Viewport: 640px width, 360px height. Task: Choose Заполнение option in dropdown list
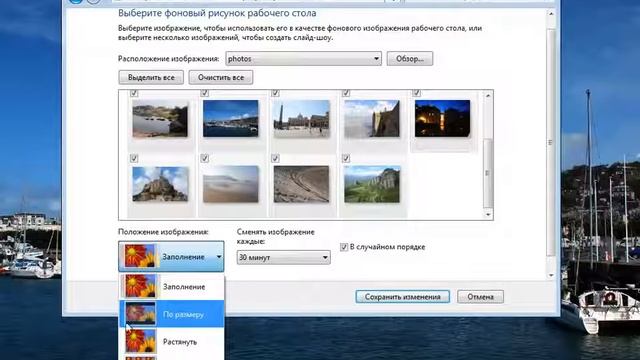(171, 287)
